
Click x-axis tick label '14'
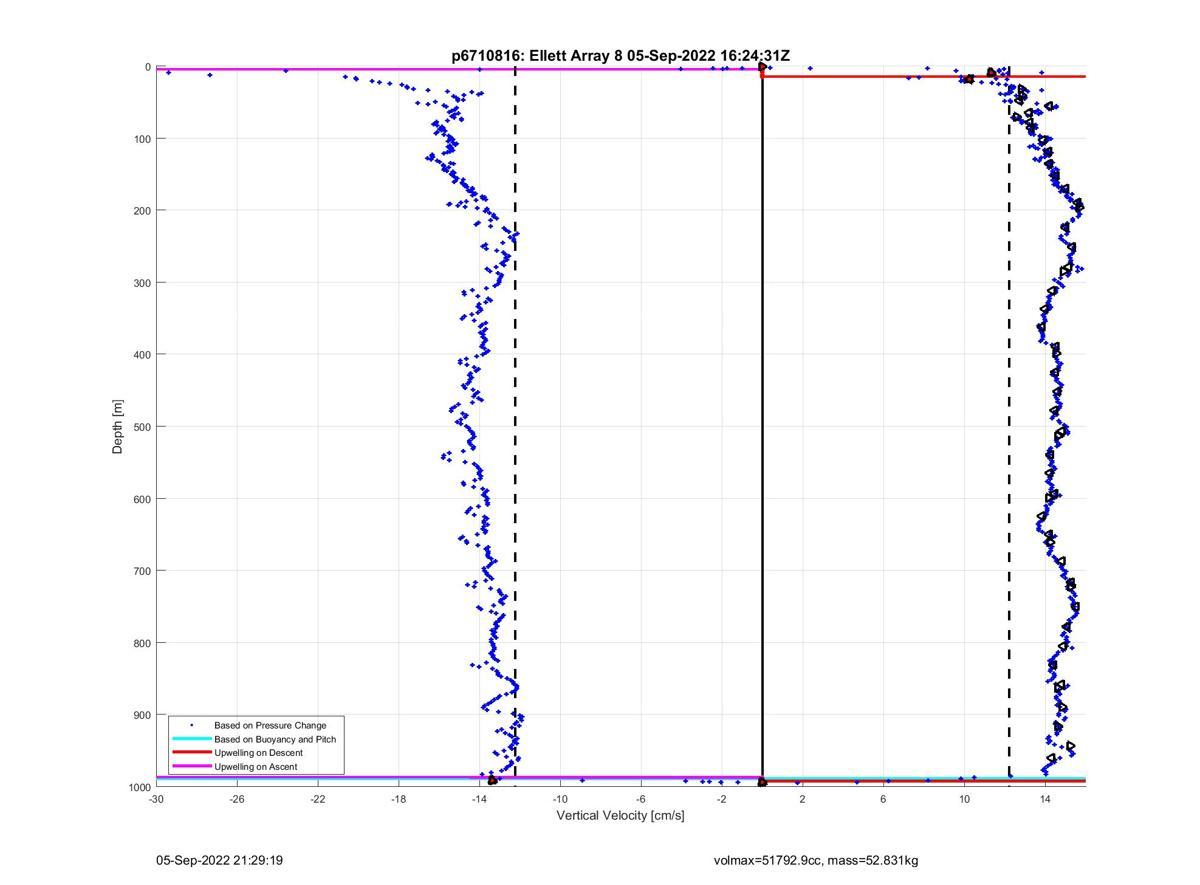point(1045,799)
